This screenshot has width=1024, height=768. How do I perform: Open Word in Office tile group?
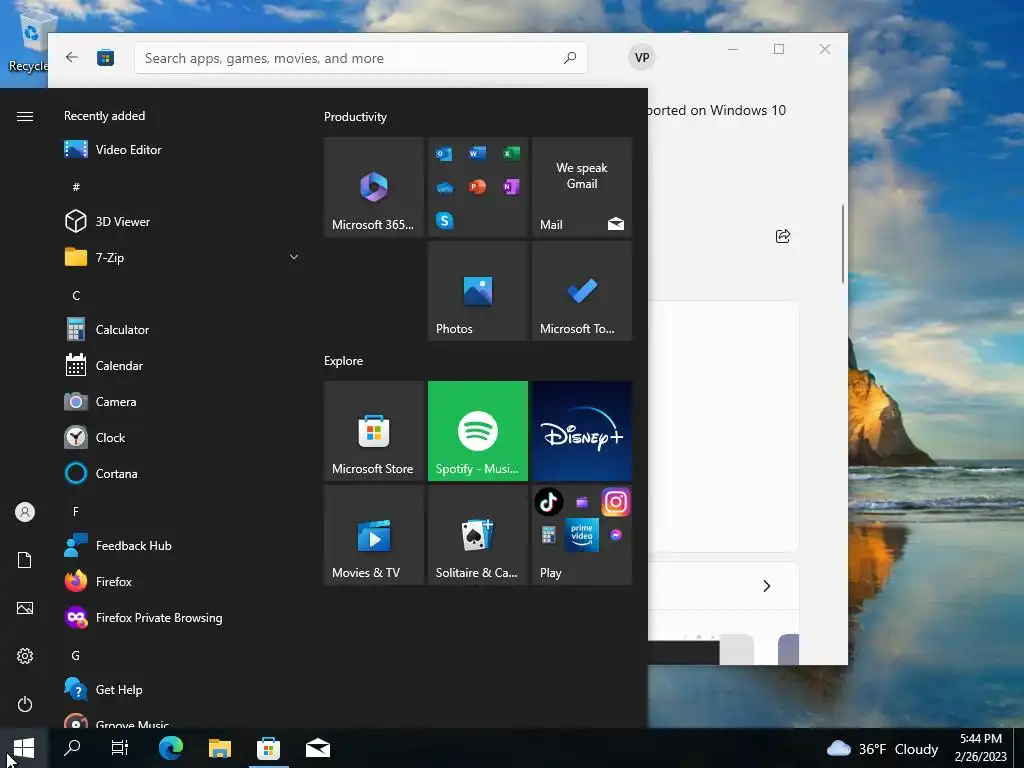click(x=477, y=153)
